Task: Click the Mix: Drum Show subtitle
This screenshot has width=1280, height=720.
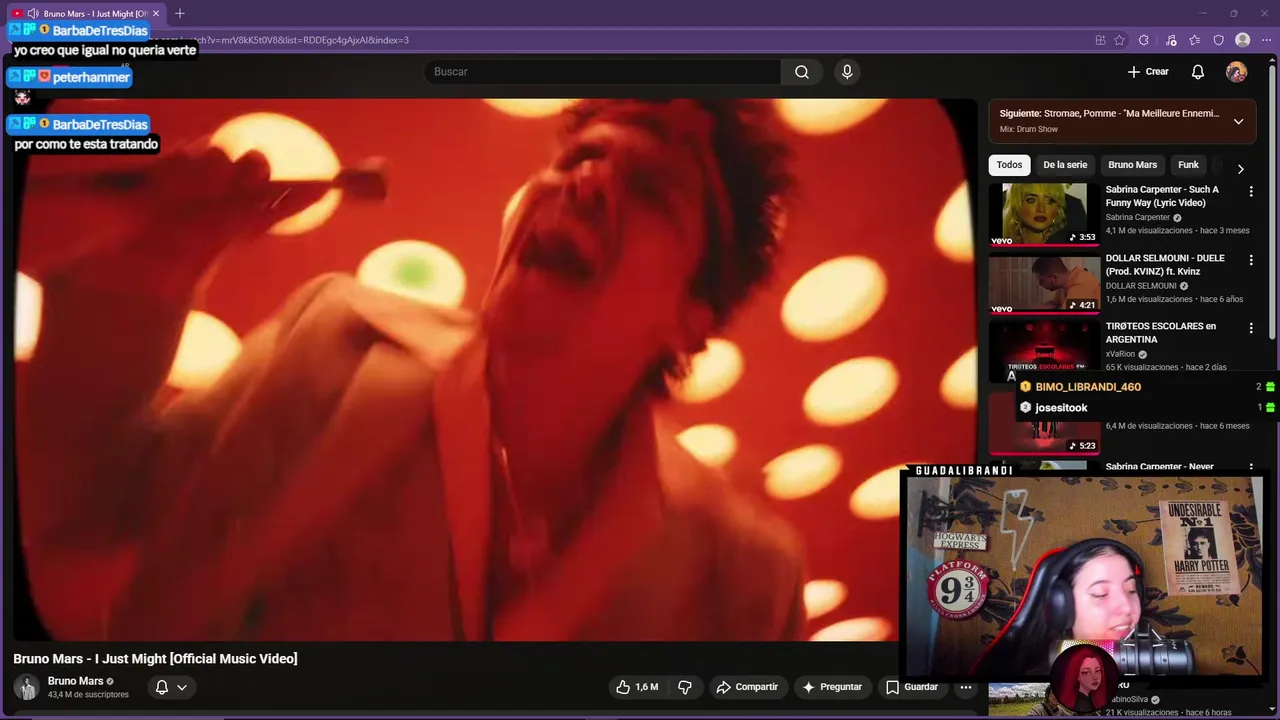Action: [1029, 129]
